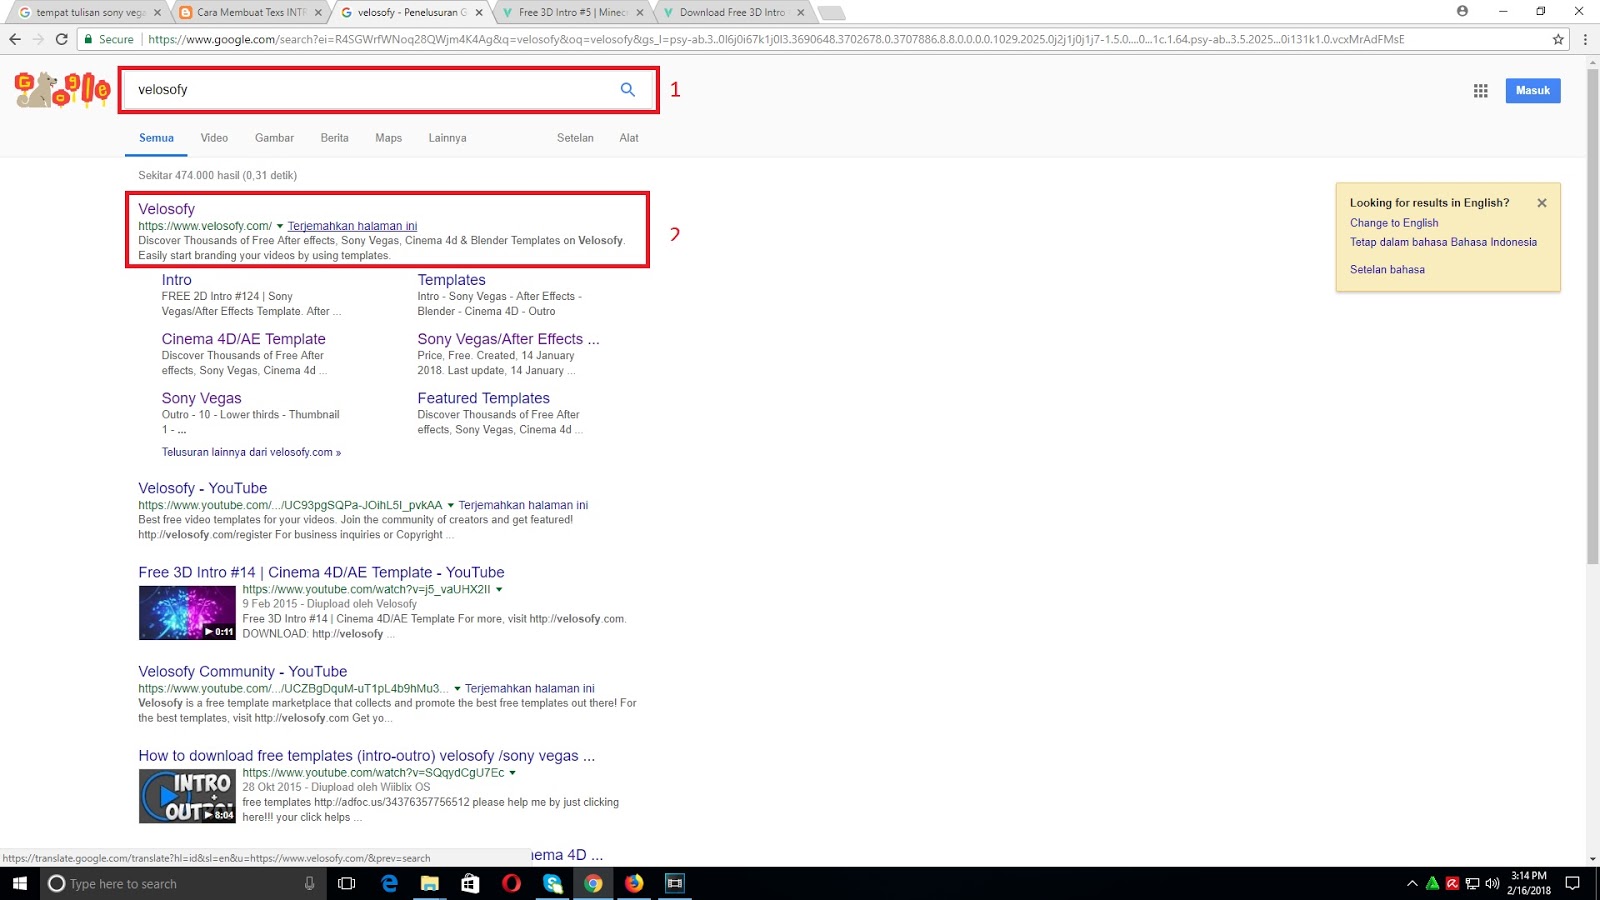Viewport: 1600px width, 900px height.
Task: Click the Google doodle logo
Action: [62, 89]
